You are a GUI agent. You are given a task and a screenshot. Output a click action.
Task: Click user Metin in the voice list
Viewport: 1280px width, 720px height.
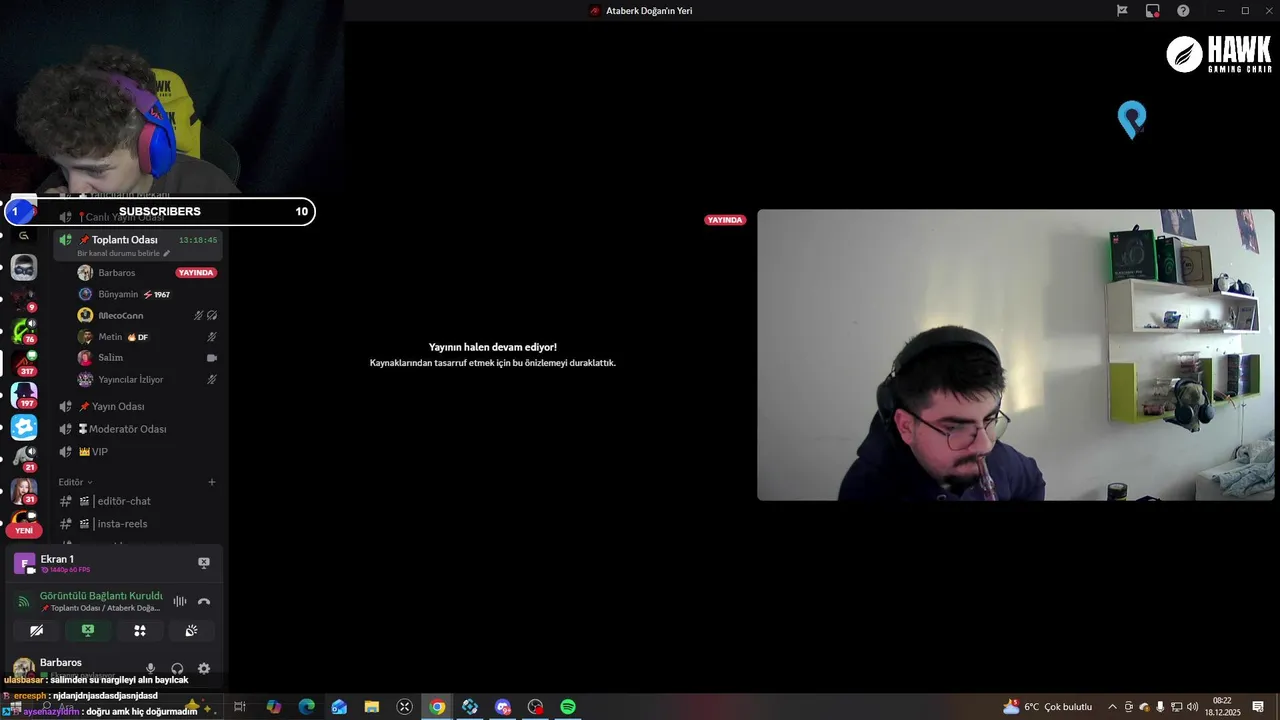[110, 337]
